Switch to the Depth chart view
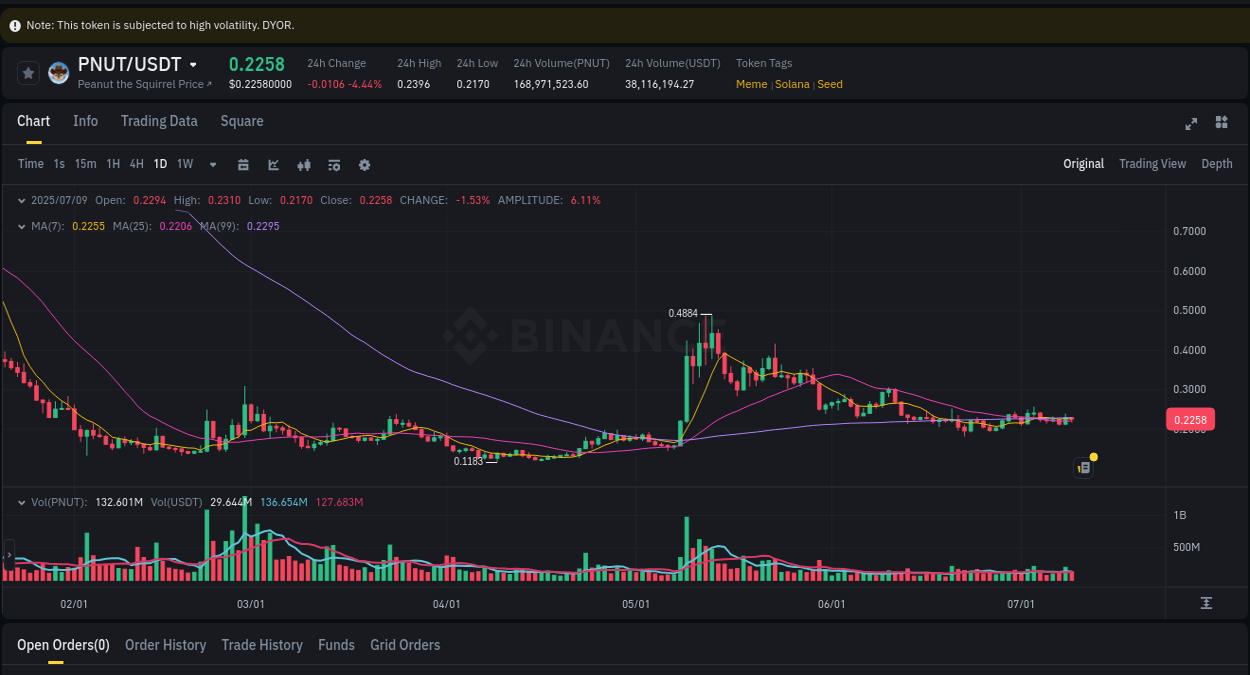Screen dimensions: 1250x675 point(1217,163)
